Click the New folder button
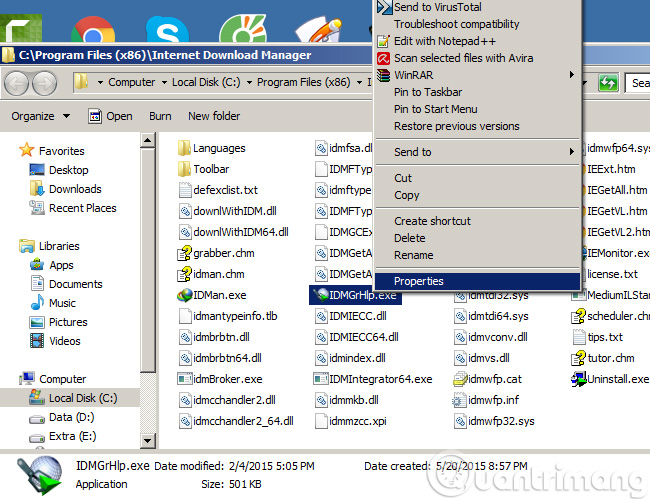Image resolution: width=650 pixels, height=500 pixels. click(214, 116)
